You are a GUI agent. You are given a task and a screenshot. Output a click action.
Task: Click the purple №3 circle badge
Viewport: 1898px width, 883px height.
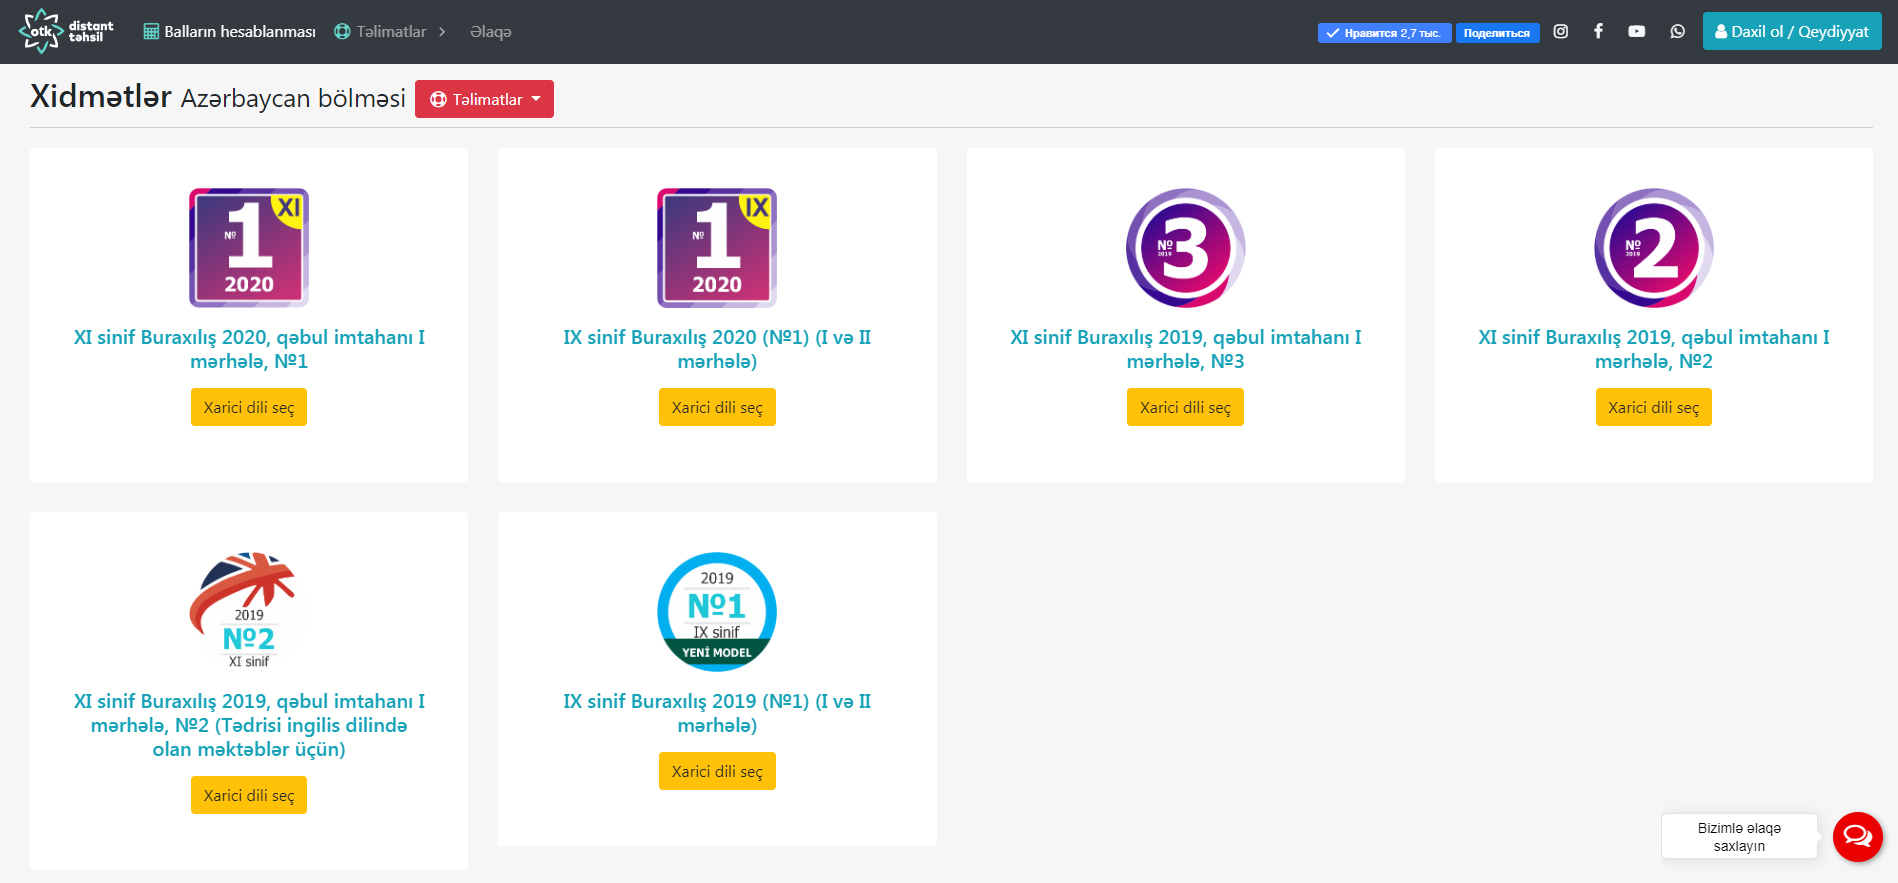(1185, 248)
